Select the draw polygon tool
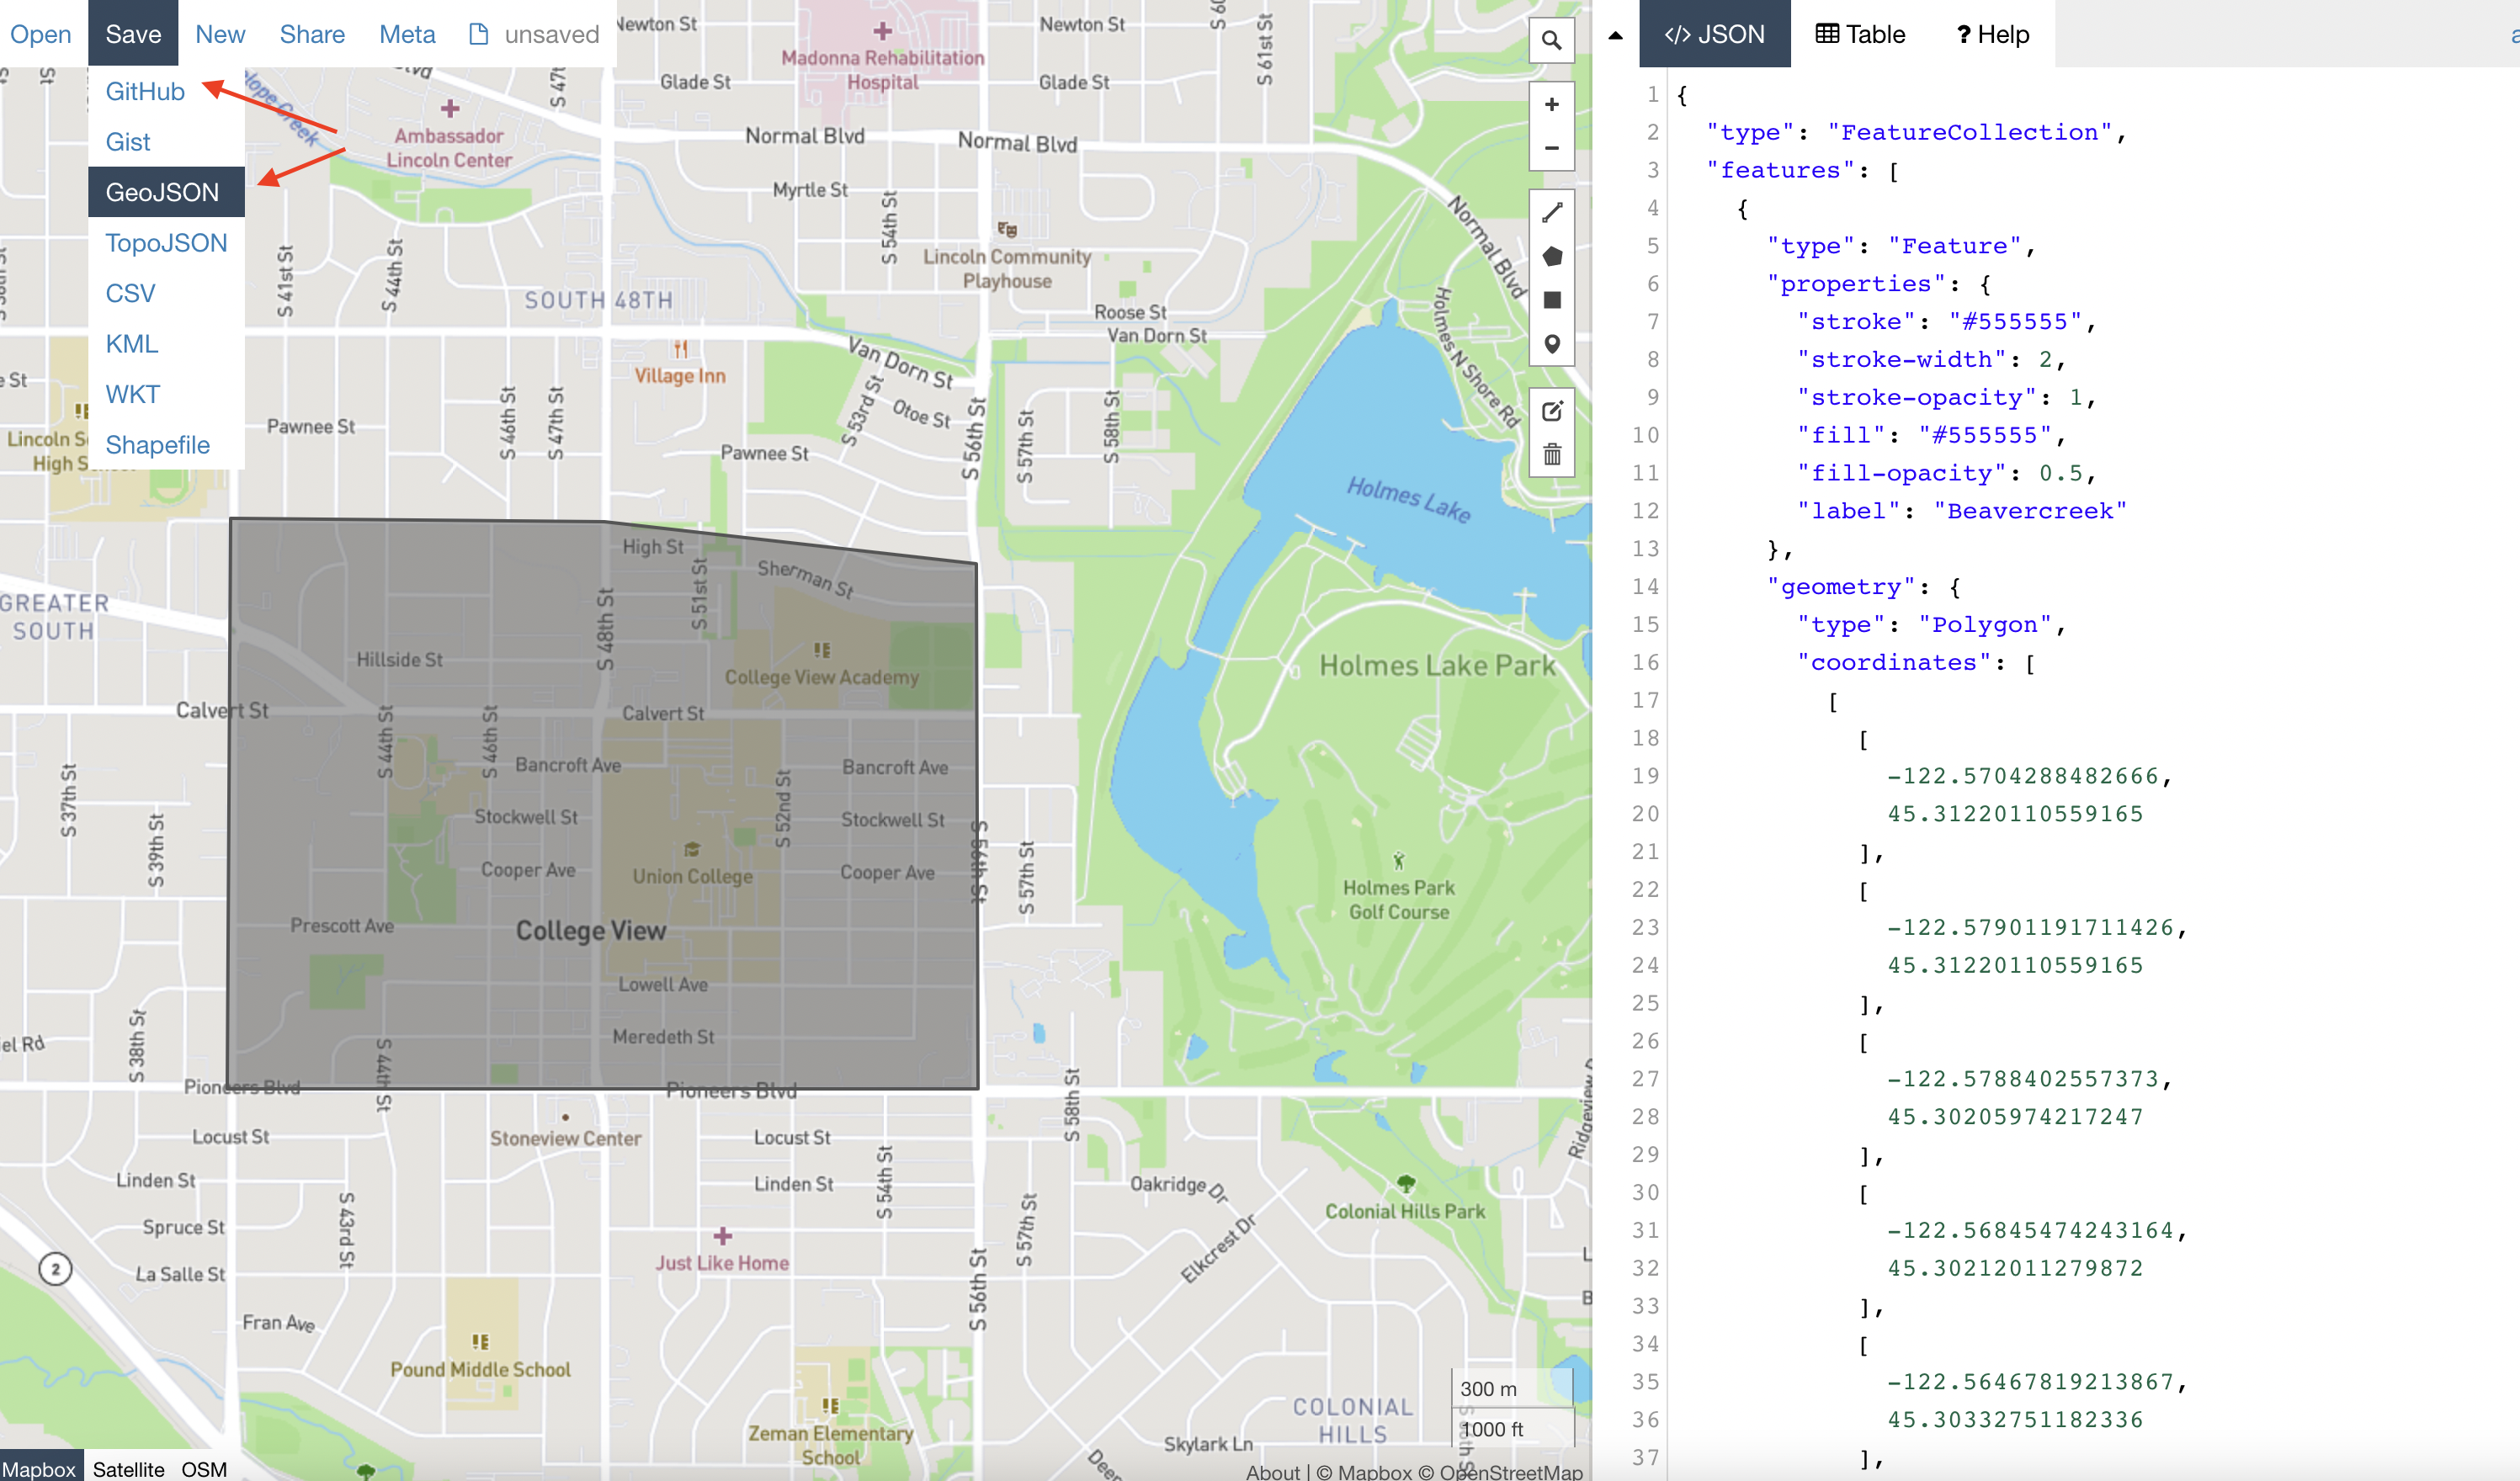Screen dimensions: 2520x1481 1551,256
